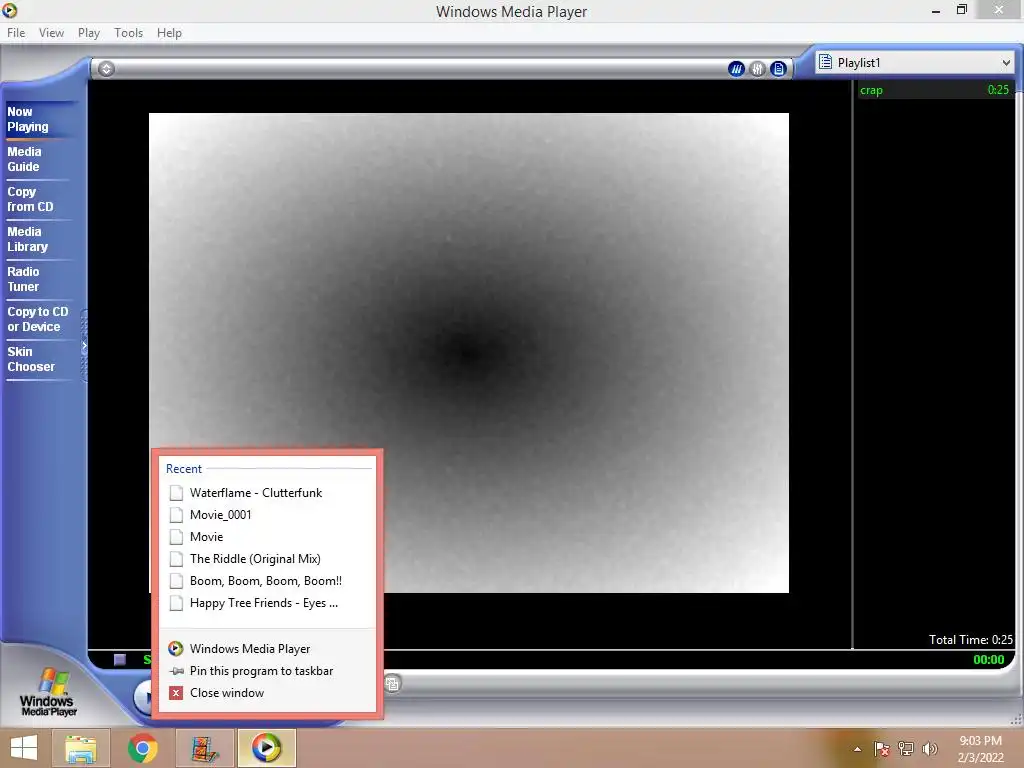Click the show menu bar toggle icon
The height and width of the screenshot is (768, 1024).
click(106, 69)
